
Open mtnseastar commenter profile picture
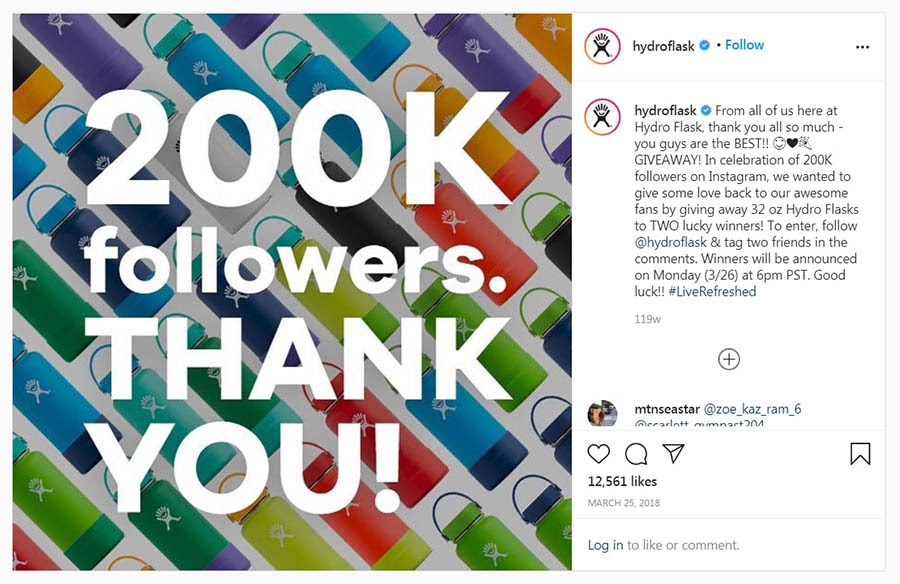point(602,413)
